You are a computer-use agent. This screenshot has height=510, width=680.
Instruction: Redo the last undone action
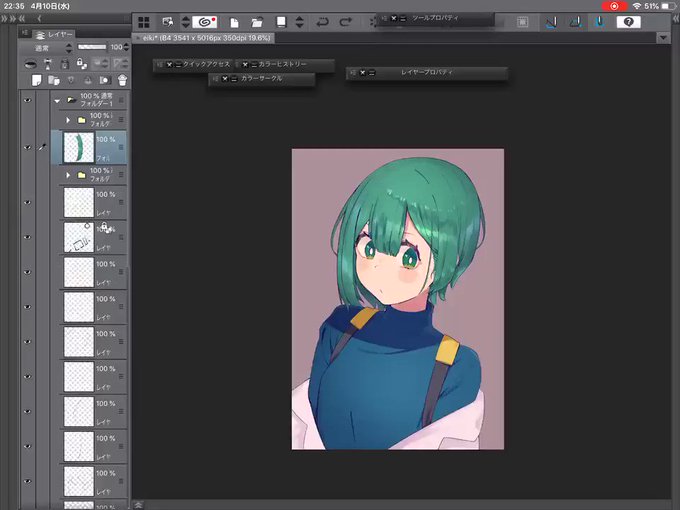tap(346, 22)
